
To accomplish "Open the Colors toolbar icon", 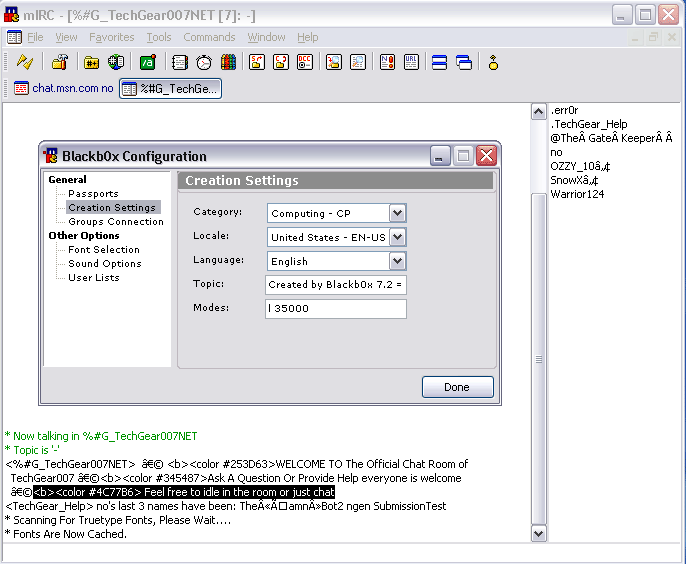I will point(228,62).
